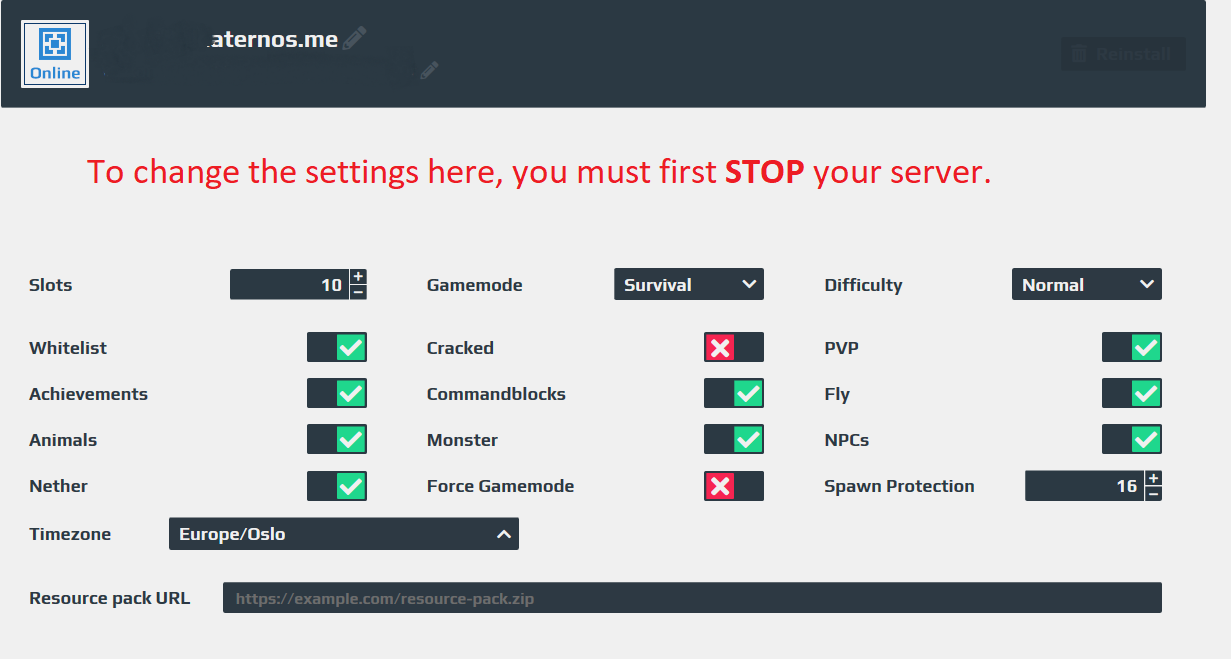Click the lower pencil edit icon in header
The height and width of the screenshot is (659, 1231).
[x=429, y=70]
